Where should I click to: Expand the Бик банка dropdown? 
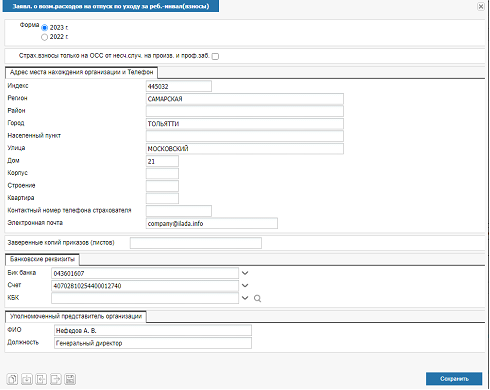(x=245, y=273)
